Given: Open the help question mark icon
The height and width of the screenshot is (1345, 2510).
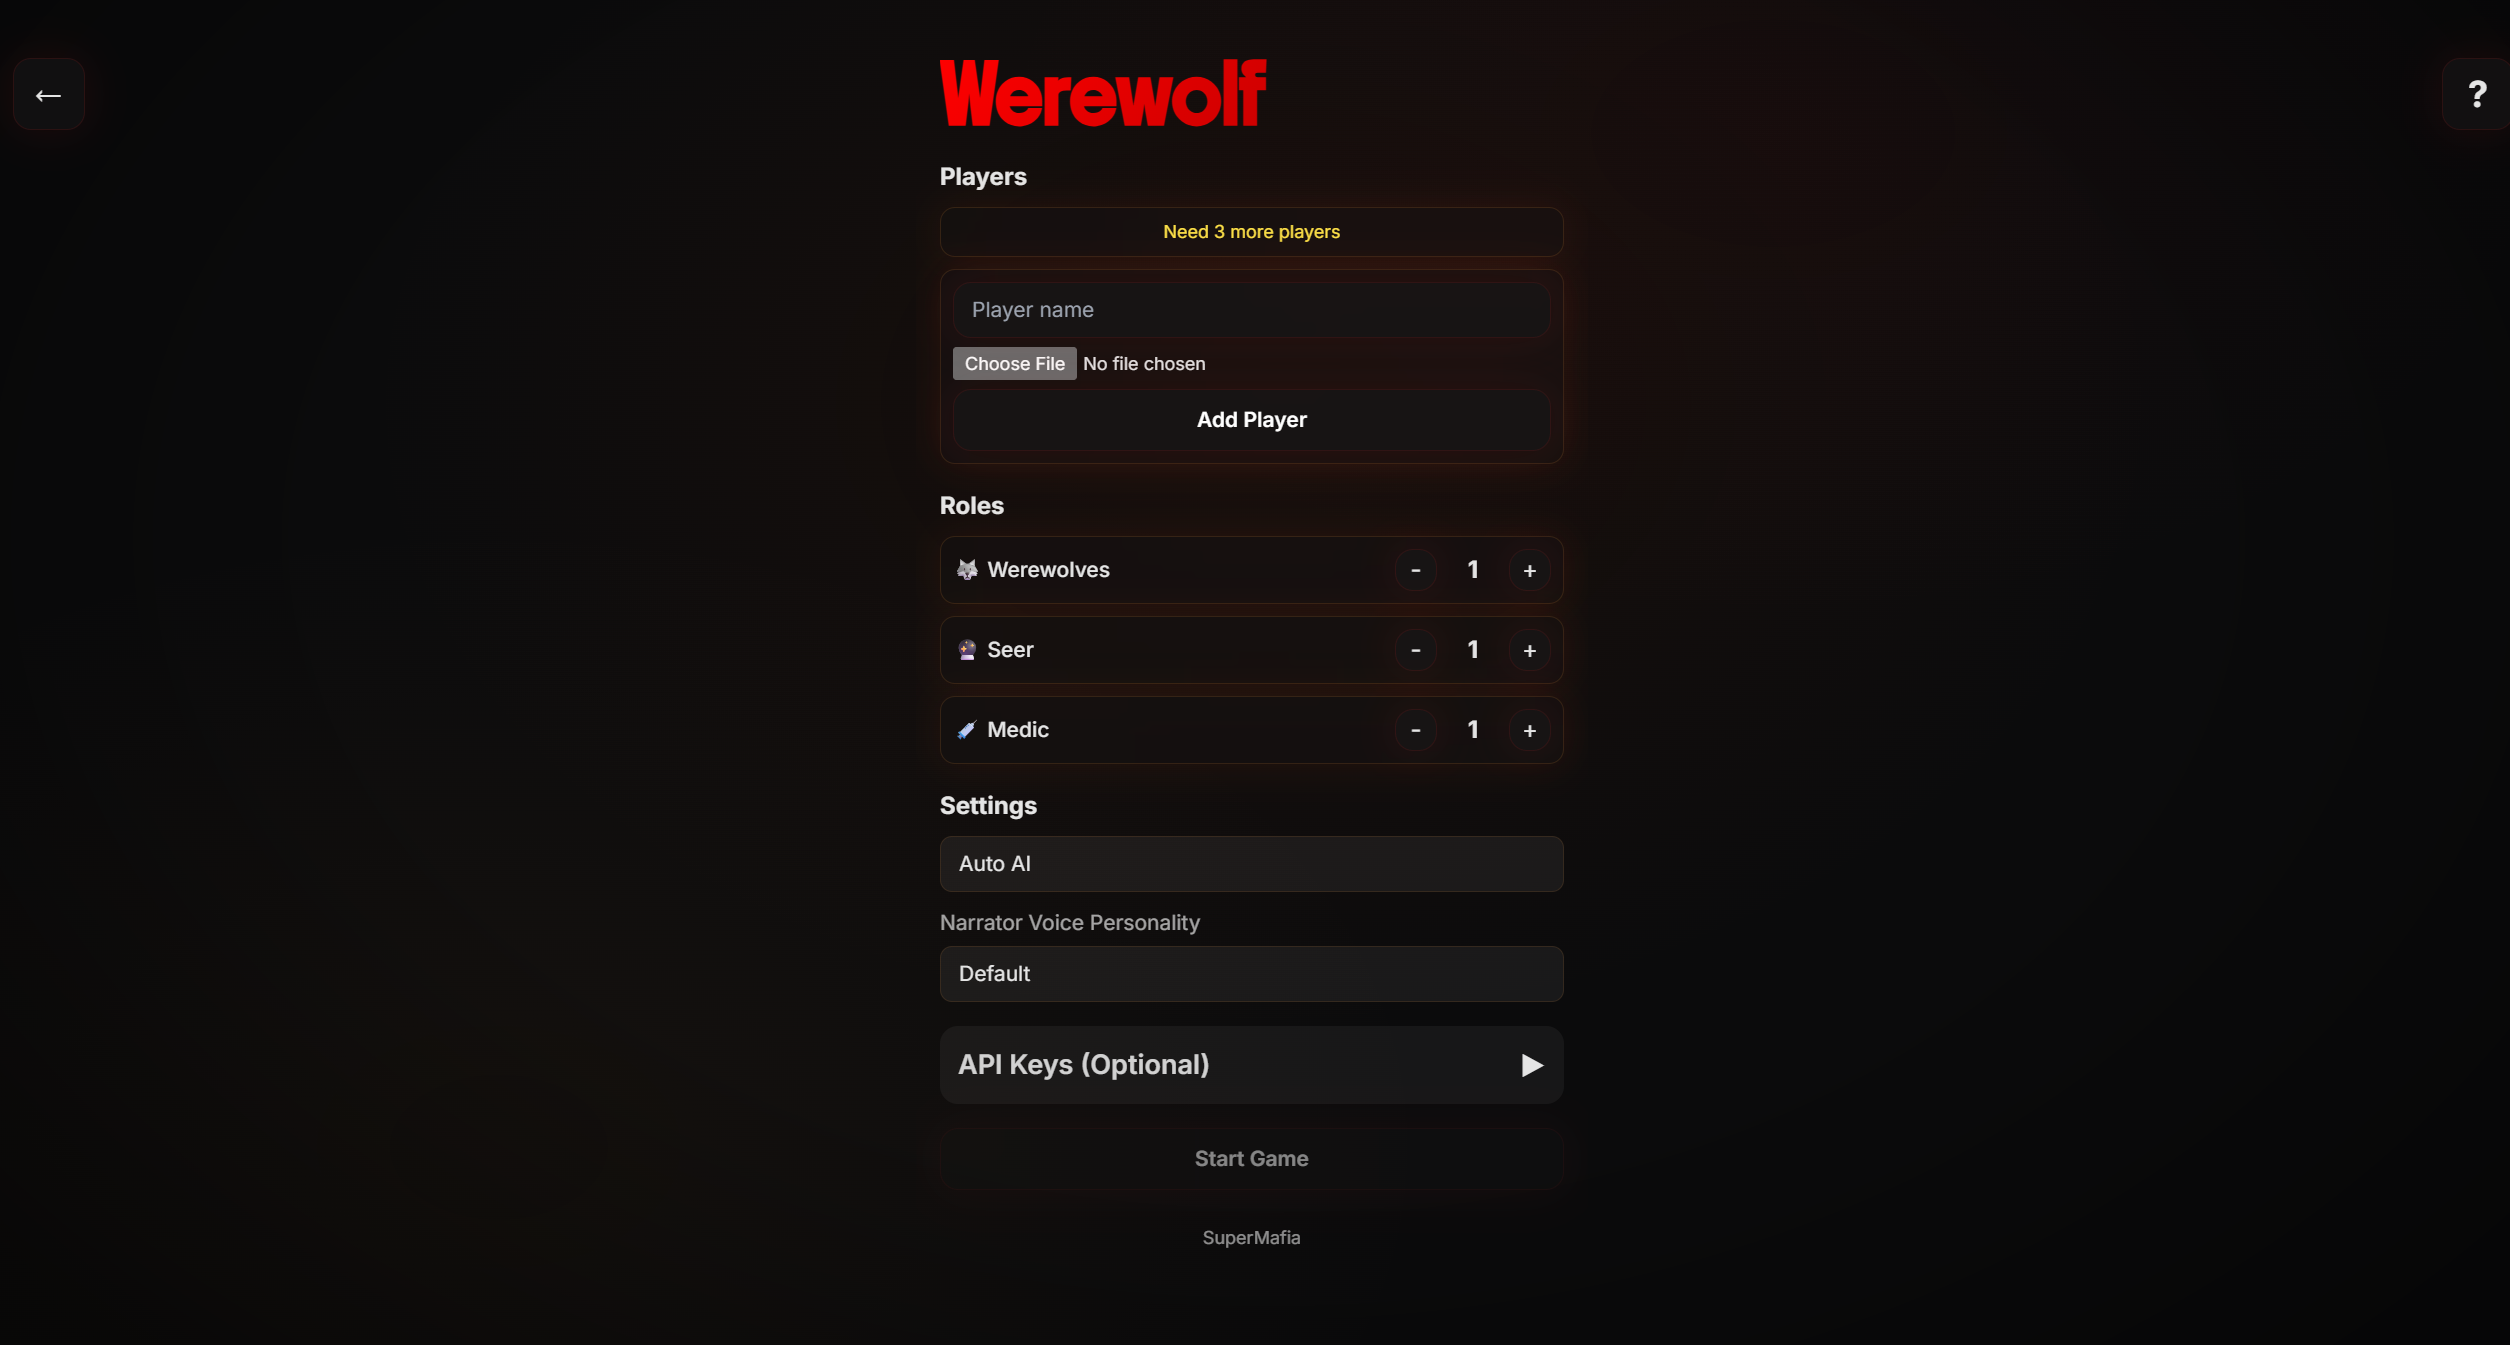Looking at the screenshot, I should pos(2476,94).
